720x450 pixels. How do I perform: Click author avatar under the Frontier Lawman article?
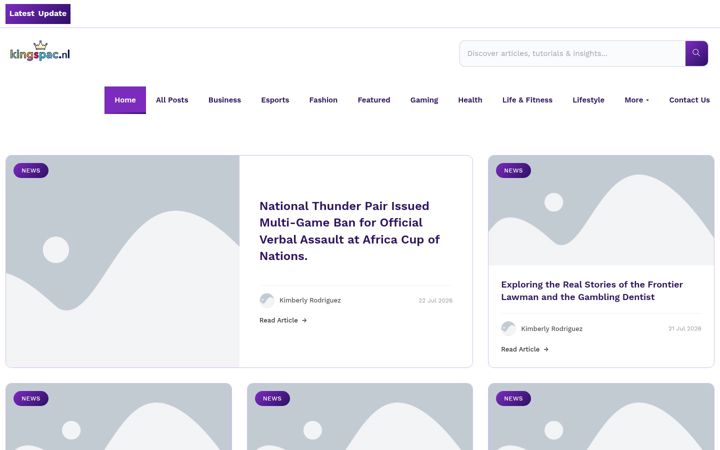point(508,328)
